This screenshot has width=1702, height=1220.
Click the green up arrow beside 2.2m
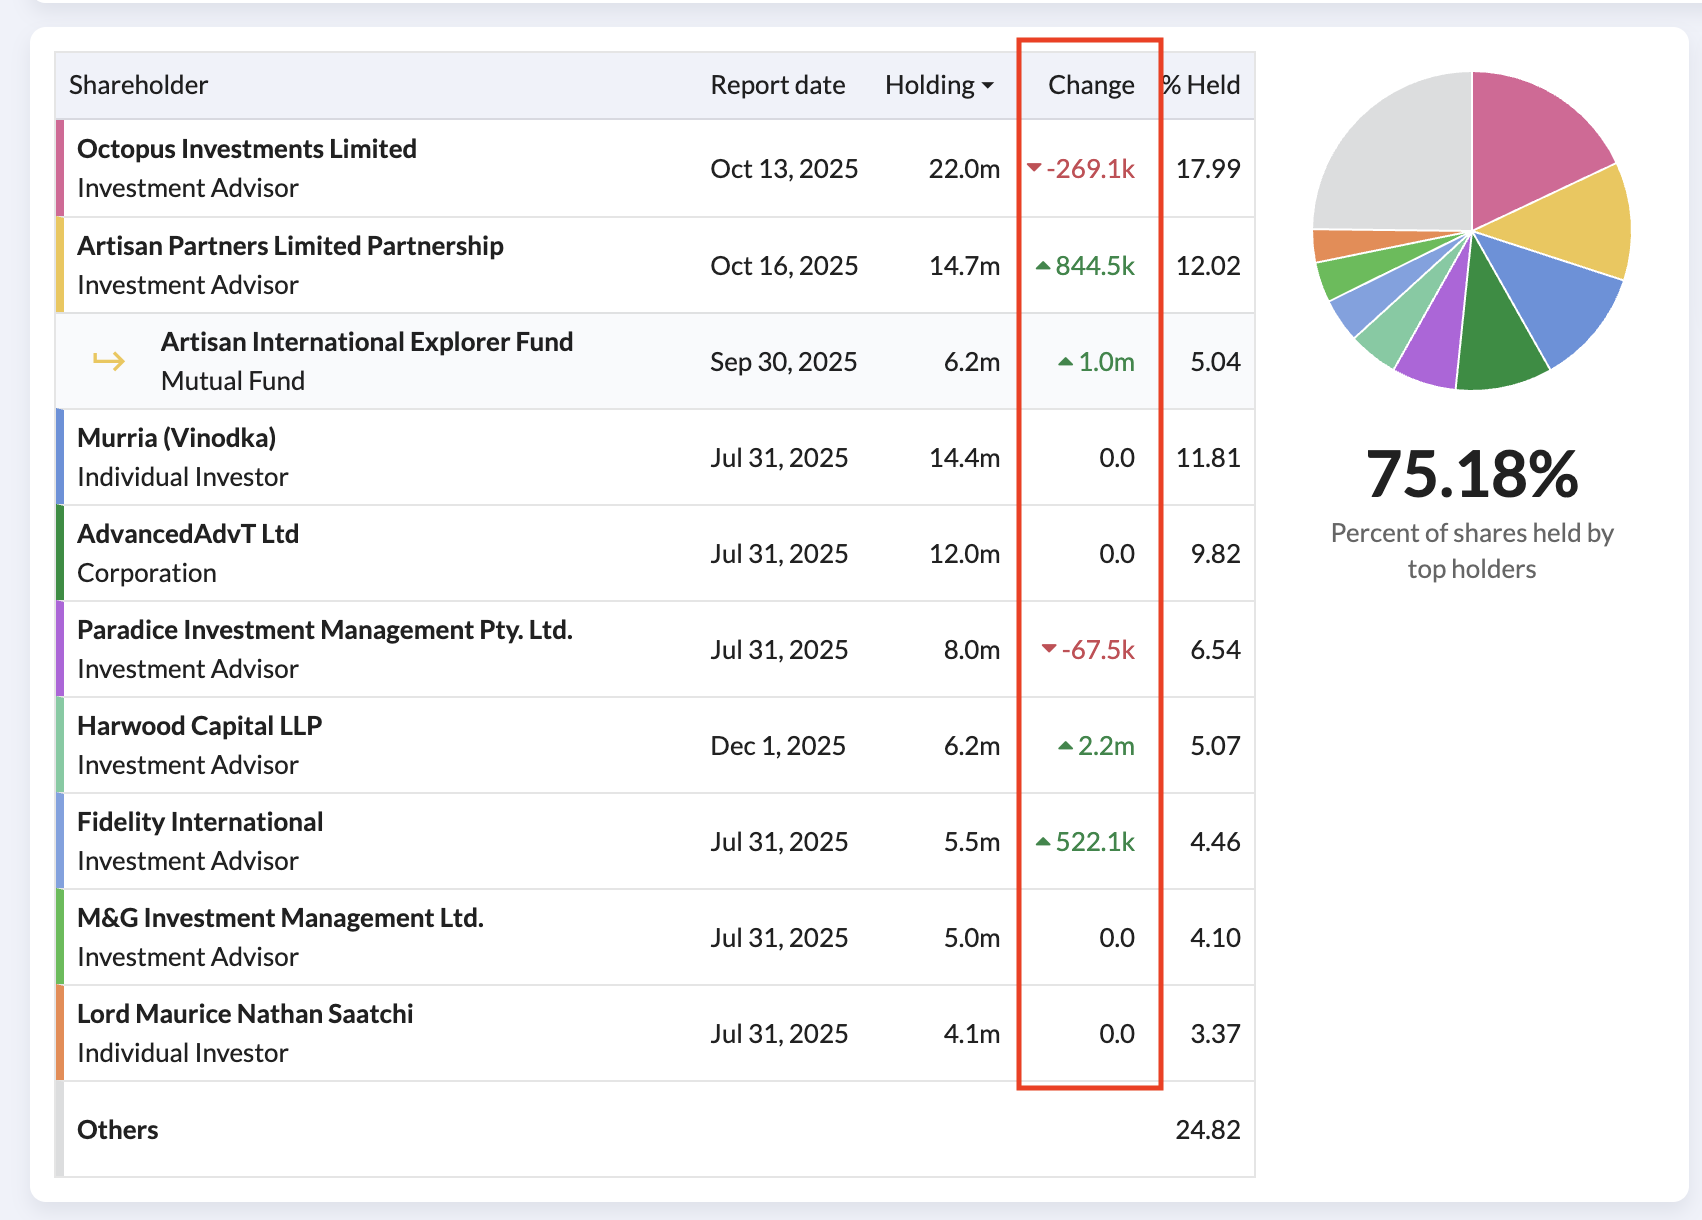tap(1066, 745)
